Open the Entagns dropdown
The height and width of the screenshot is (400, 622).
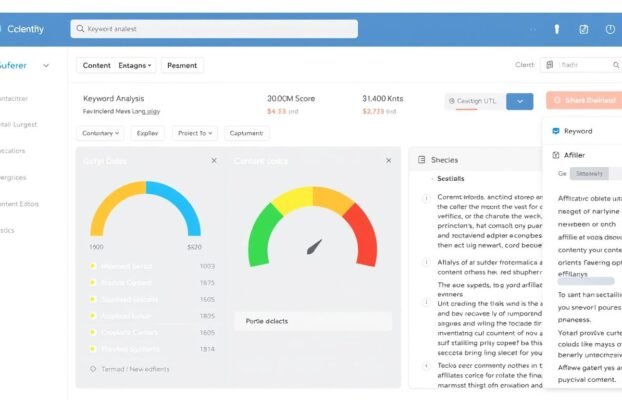(135, 65)
